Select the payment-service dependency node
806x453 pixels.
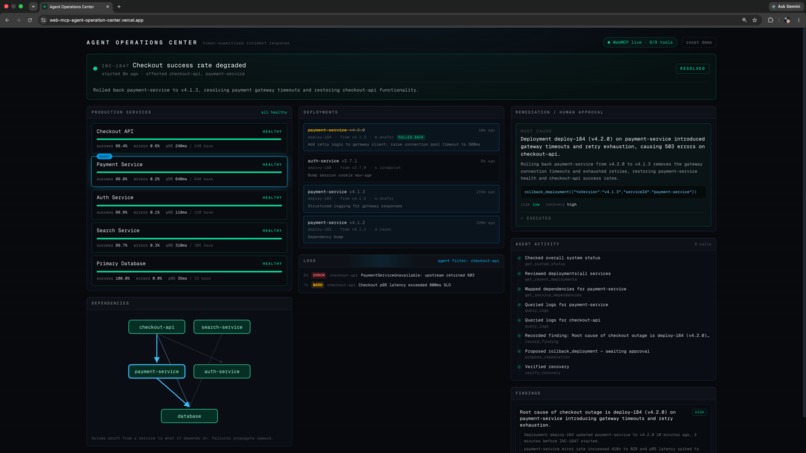[x=157, y=371]
